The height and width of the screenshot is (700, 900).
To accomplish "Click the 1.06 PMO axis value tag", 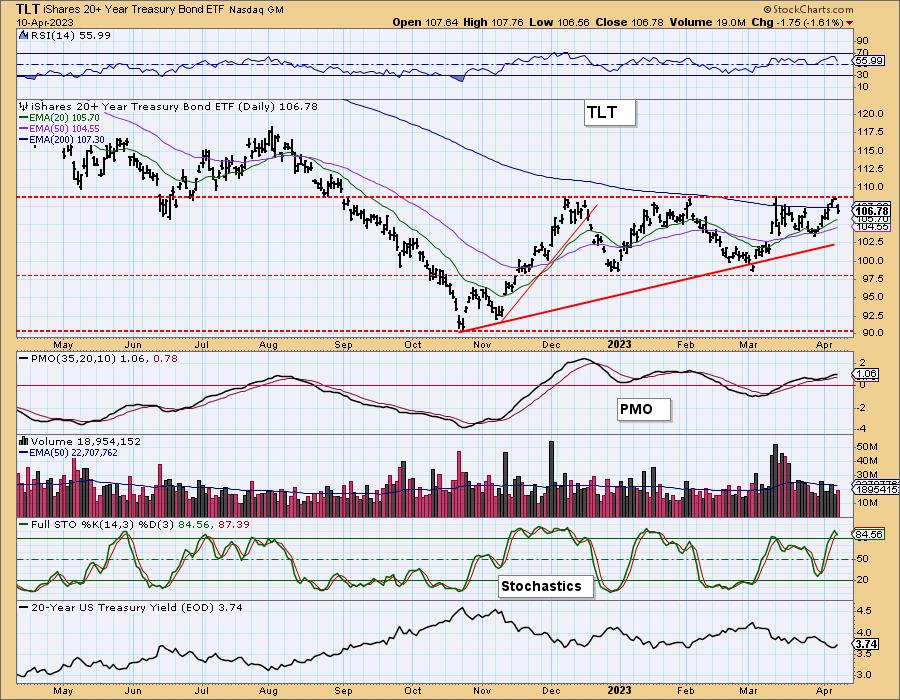I will [867, 374].
